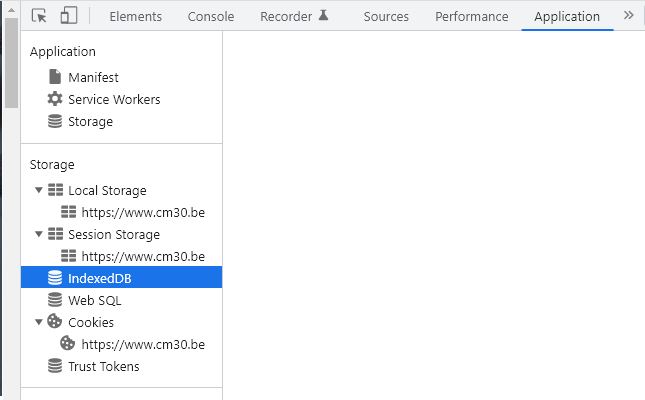Select cm30.be entry under Session Storage
The width and height of the screenshot is (645, 400).
click(x=143, y=256)
